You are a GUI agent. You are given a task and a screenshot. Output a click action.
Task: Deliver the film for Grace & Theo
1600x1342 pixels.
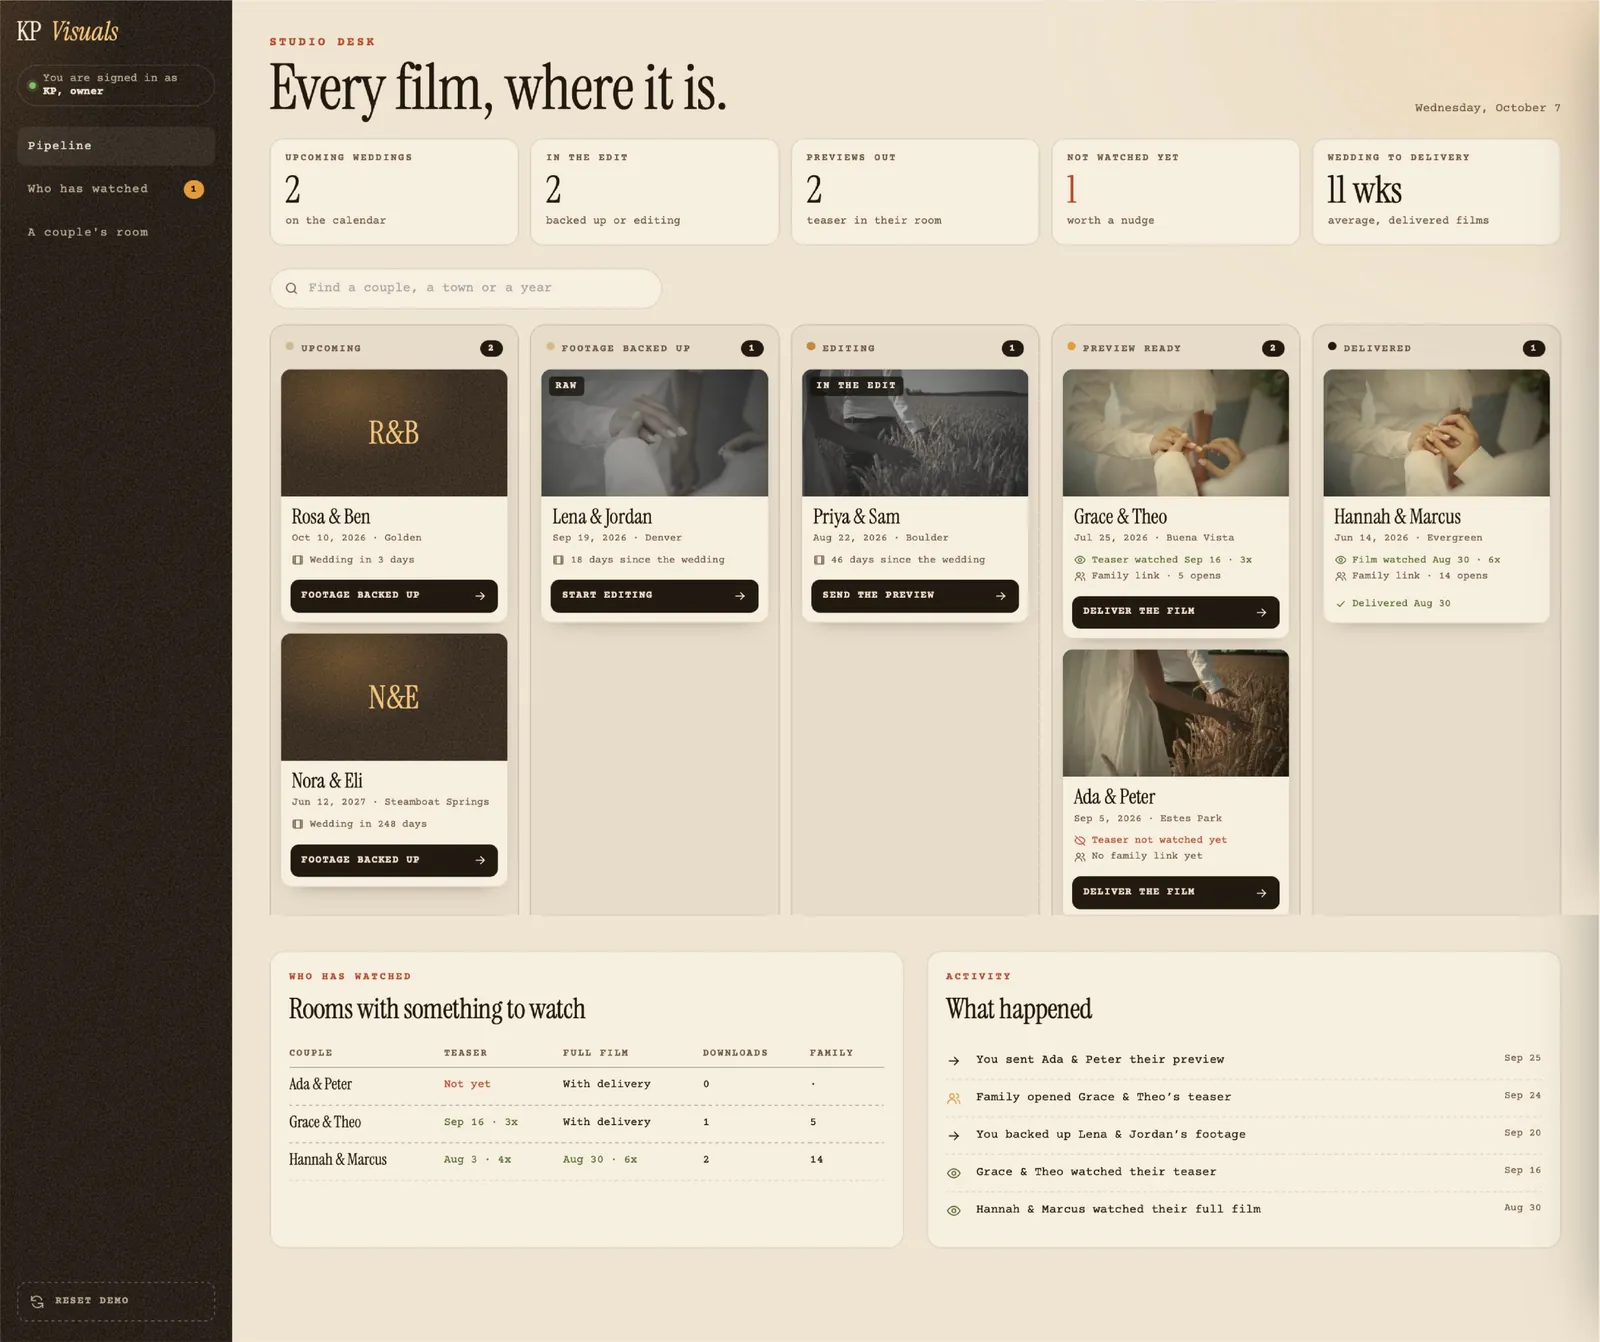(x=1176, y=611)
